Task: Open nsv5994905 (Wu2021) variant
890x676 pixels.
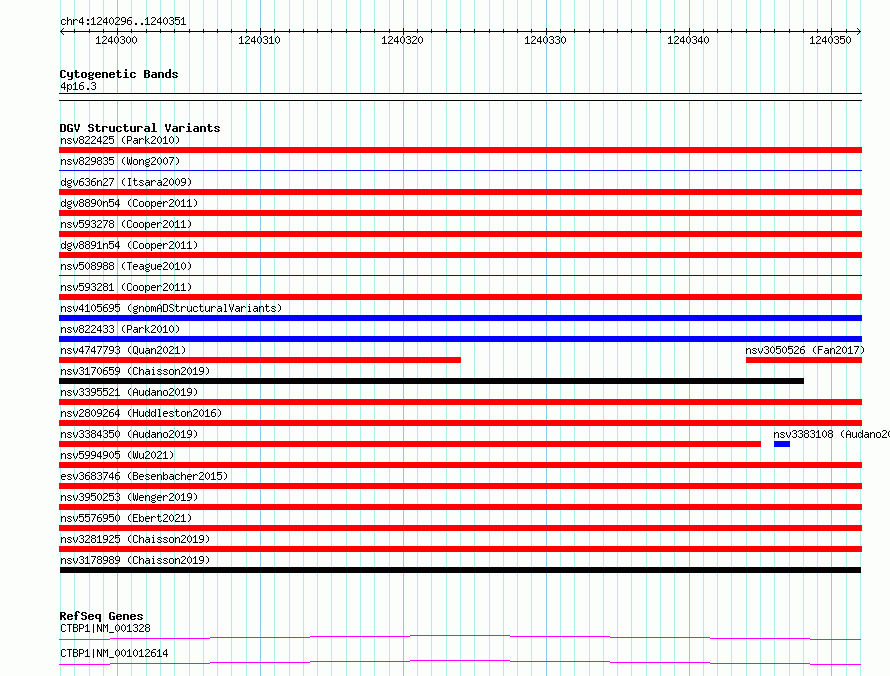Action: pos(117,455)
